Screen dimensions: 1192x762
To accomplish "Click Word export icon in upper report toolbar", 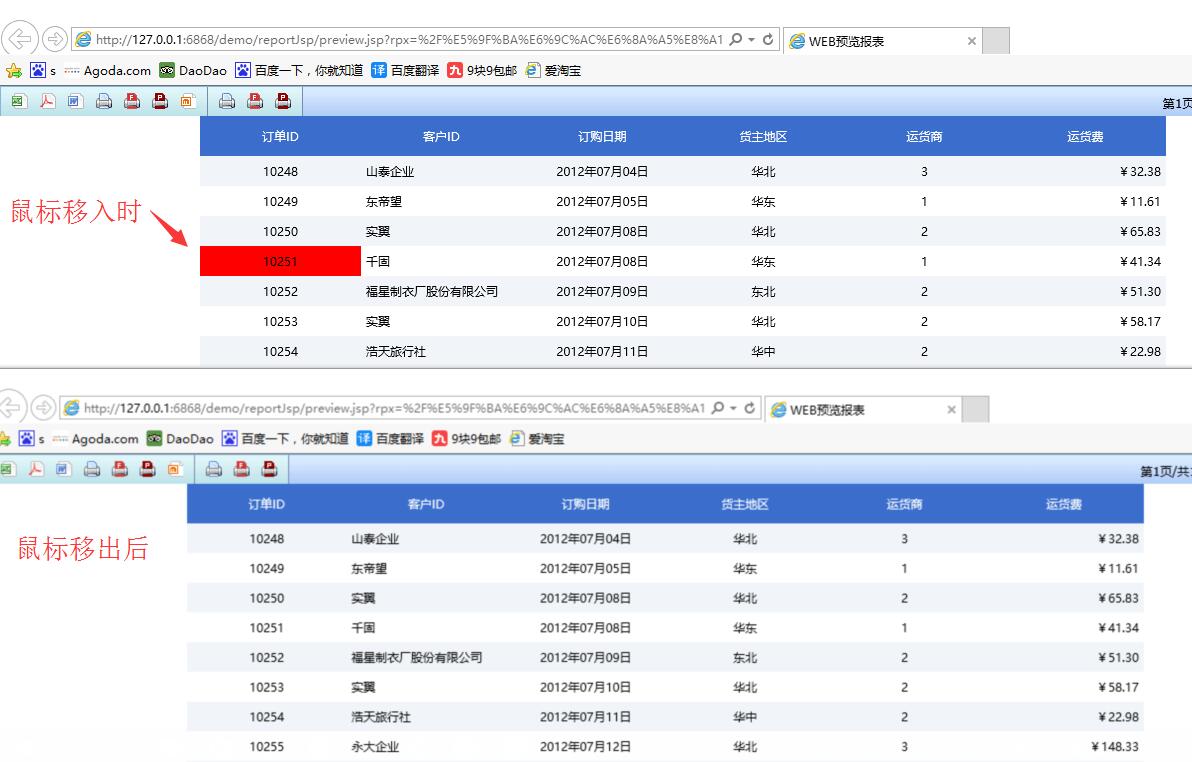I will 75,101.
